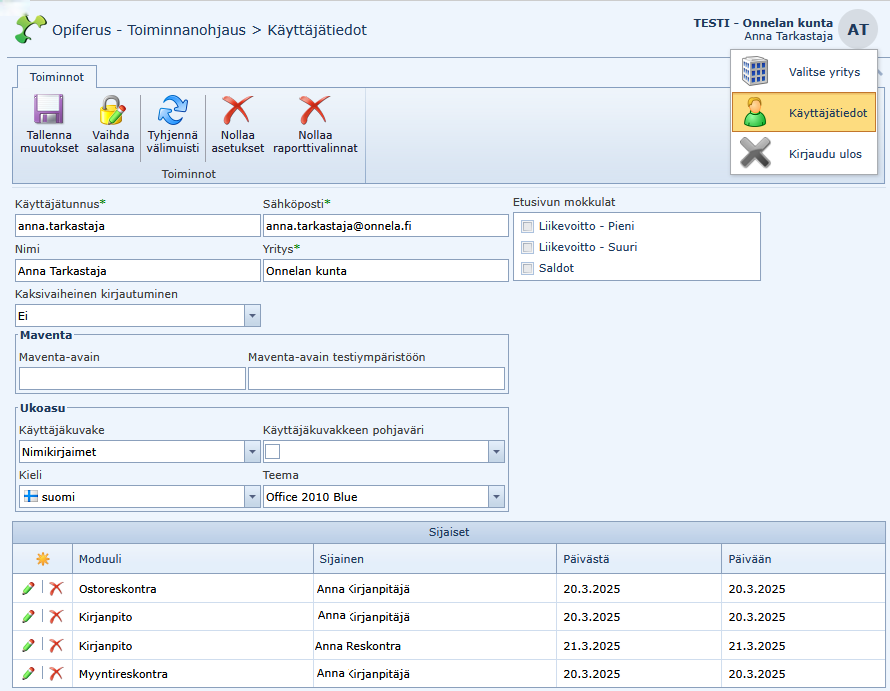Click the Maventa-avain input field
This screenshot has height=691, width=890.
tap(132, 379)
